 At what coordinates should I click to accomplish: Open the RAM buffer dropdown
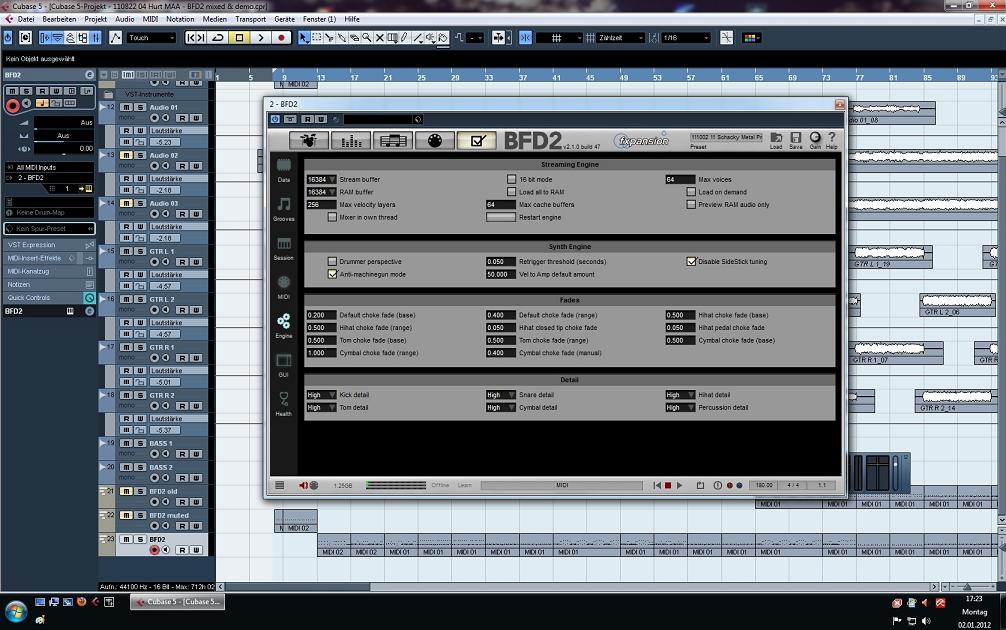click(321, 192)
